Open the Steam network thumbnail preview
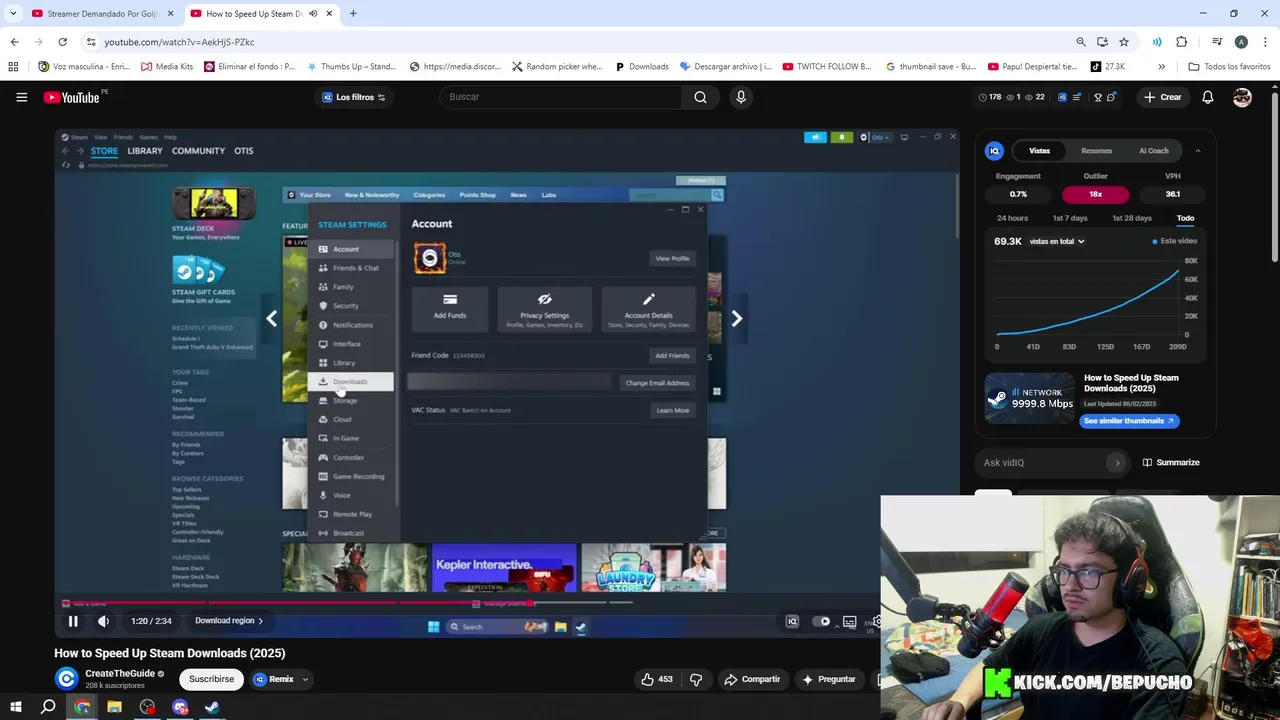Screen dimensions: 1280x720 [x=1029, y=399]
